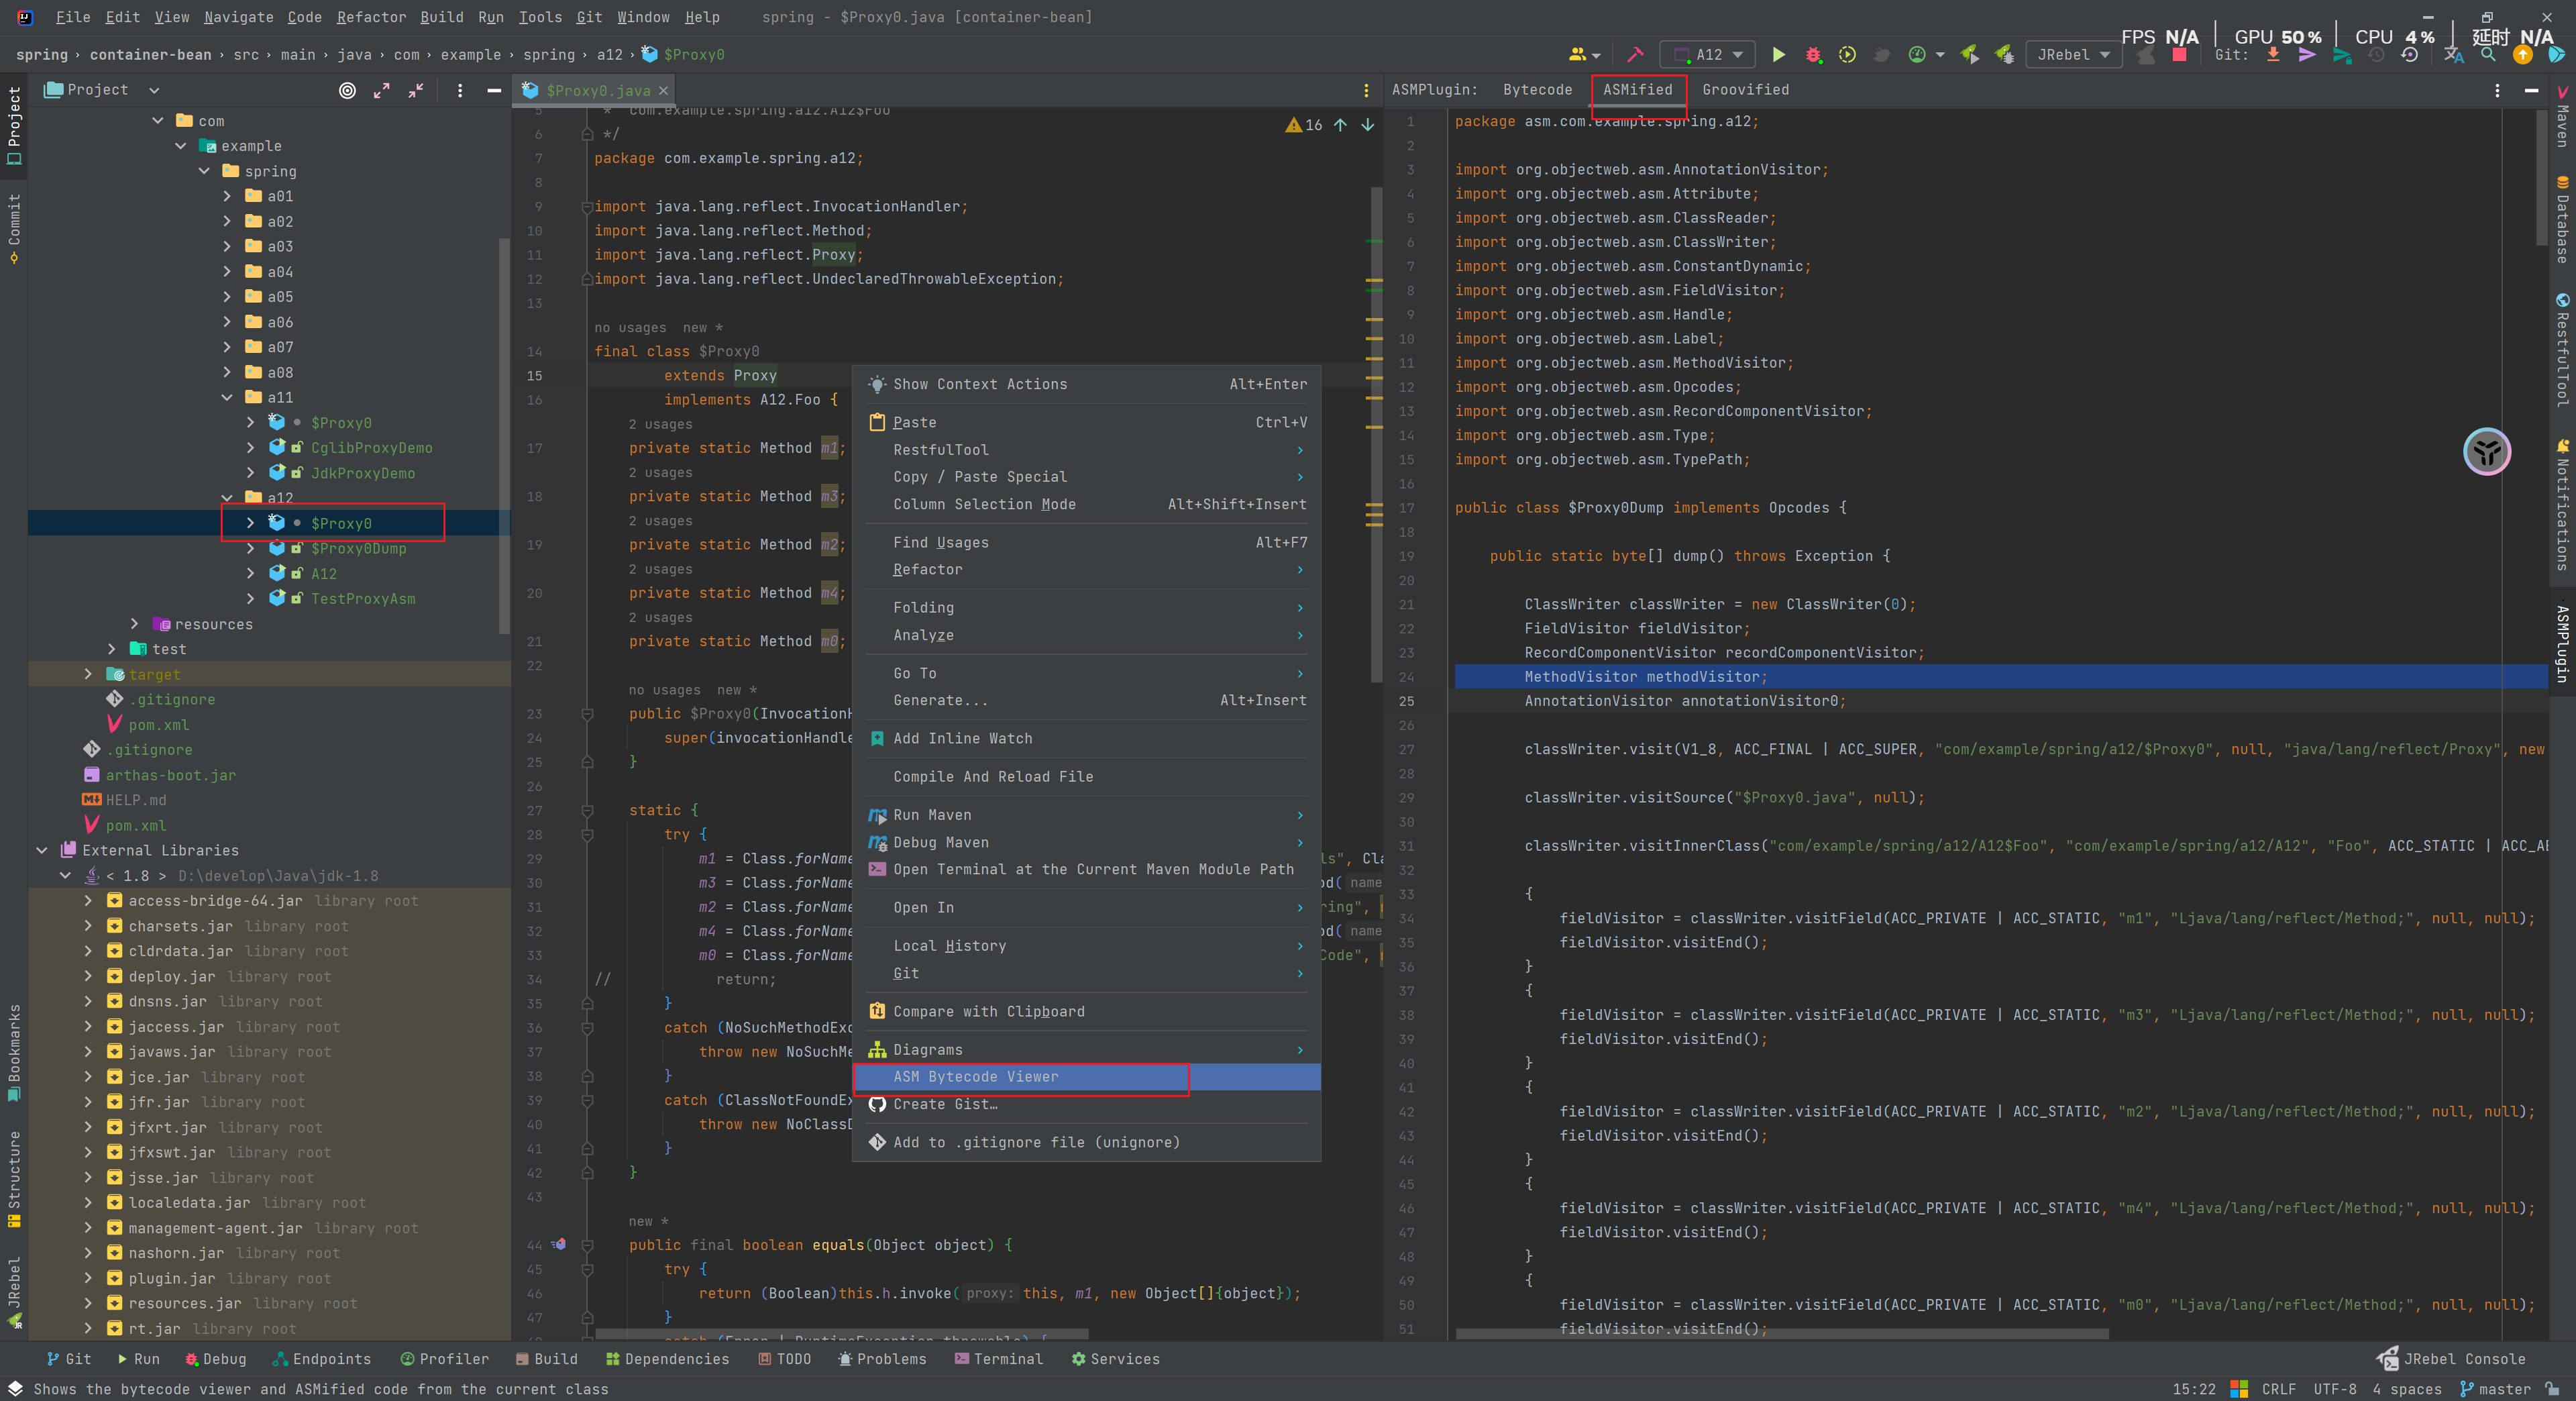2576x1401 pixels.
Task: Open JRebel Console at bottom
Action: [x=2450, y=1359]
